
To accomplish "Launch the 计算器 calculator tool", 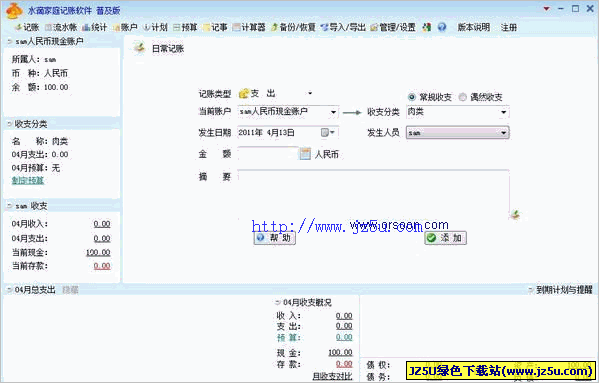I will point(249,27).
